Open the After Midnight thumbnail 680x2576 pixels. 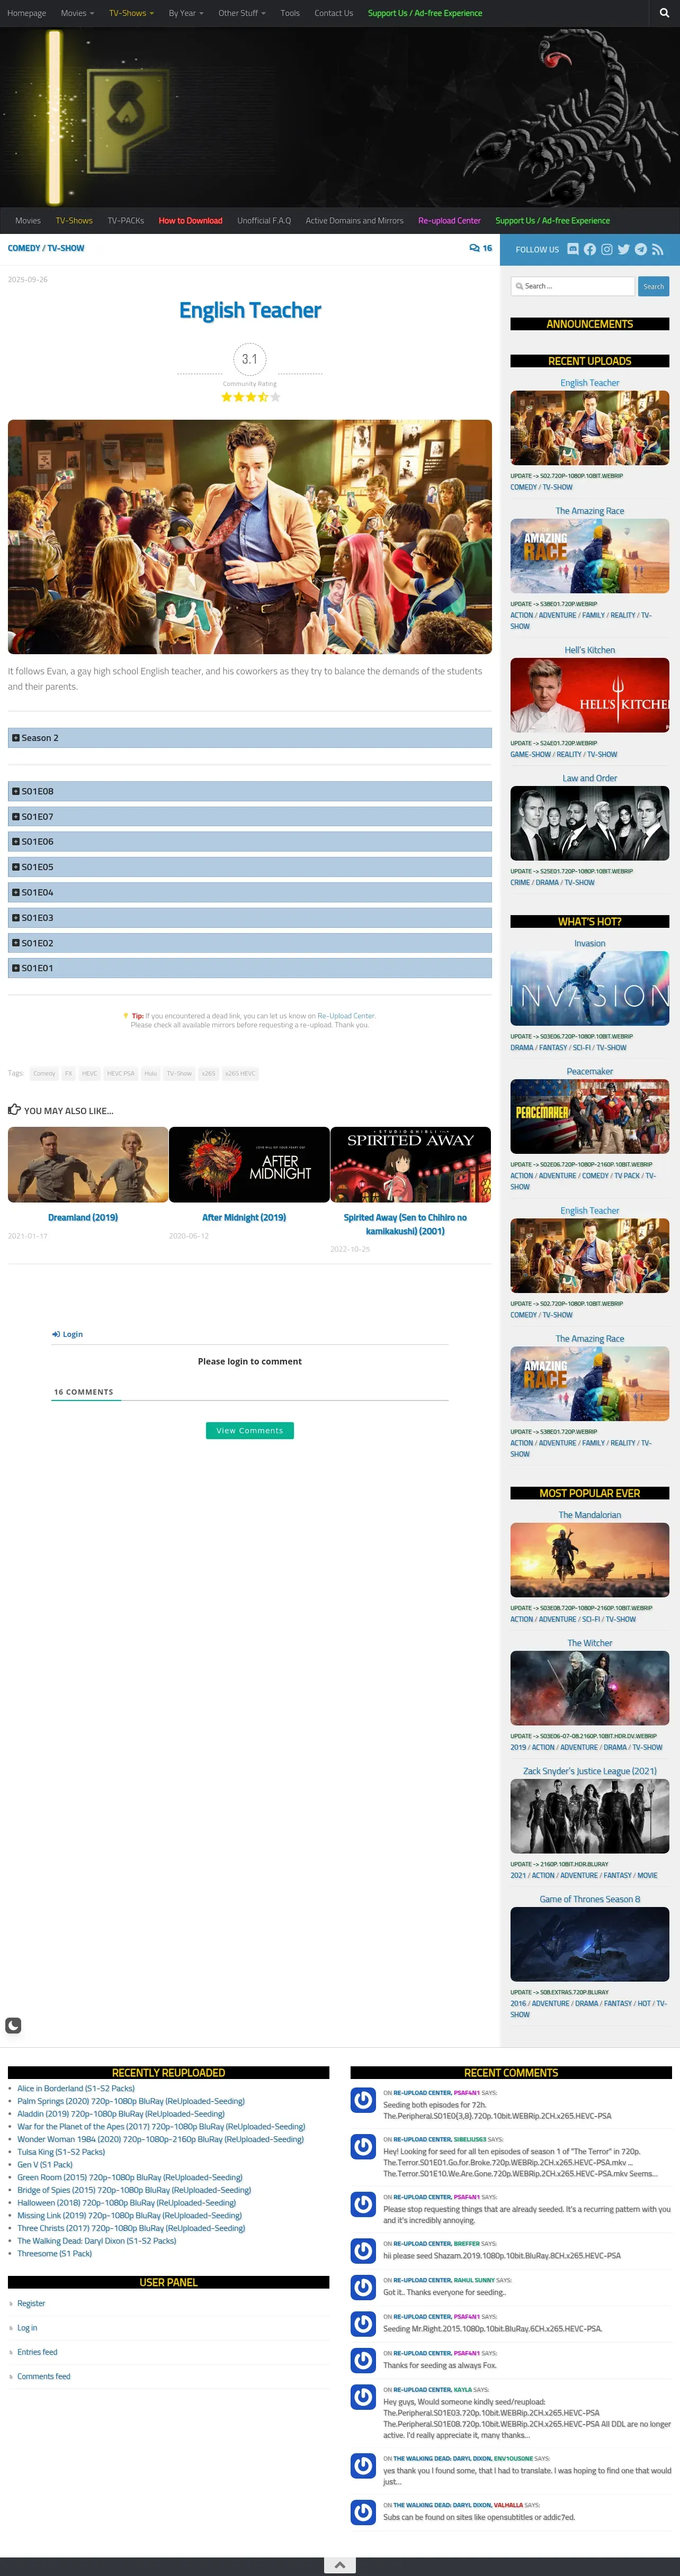[x=249, y=1164]
